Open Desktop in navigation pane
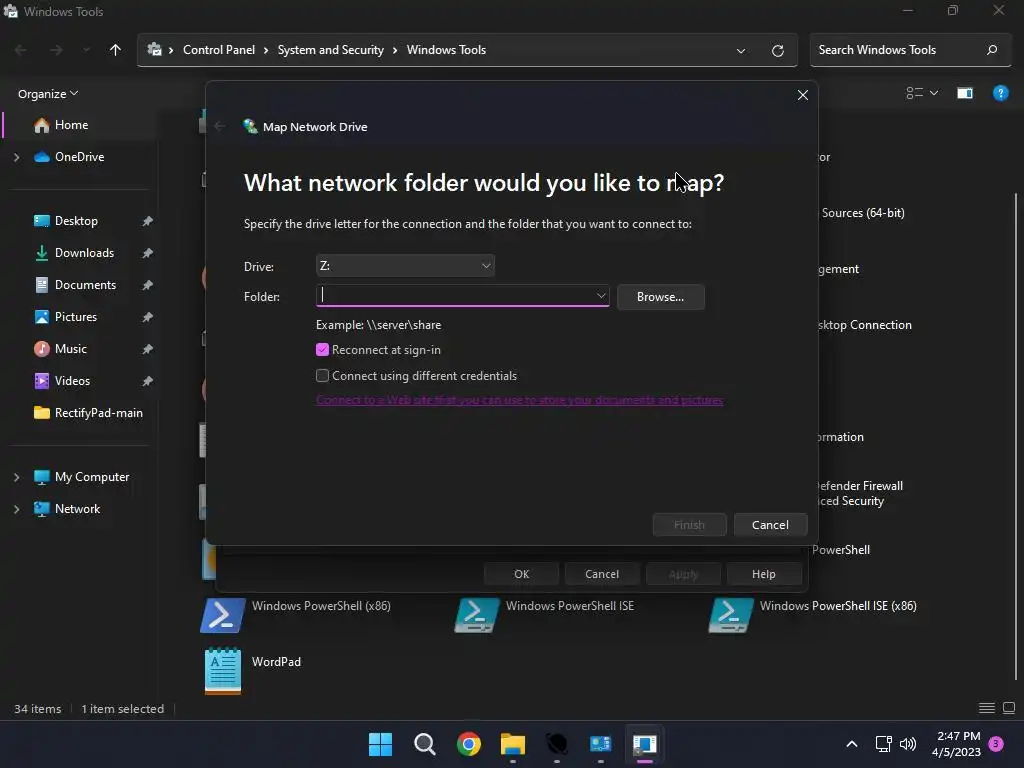The height and width of the screenshot is (768, 1024). 76,221
